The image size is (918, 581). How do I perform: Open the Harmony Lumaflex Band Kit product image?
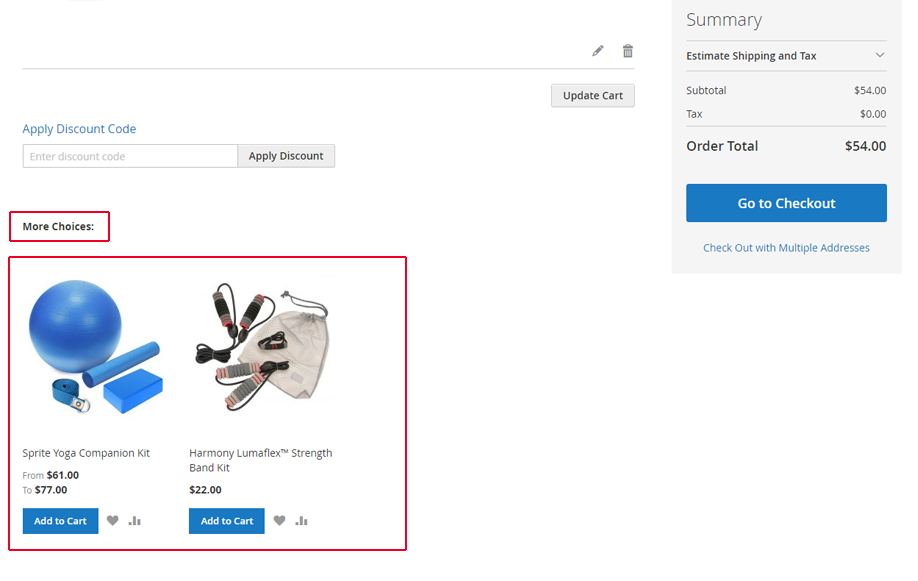coord(262,347)
